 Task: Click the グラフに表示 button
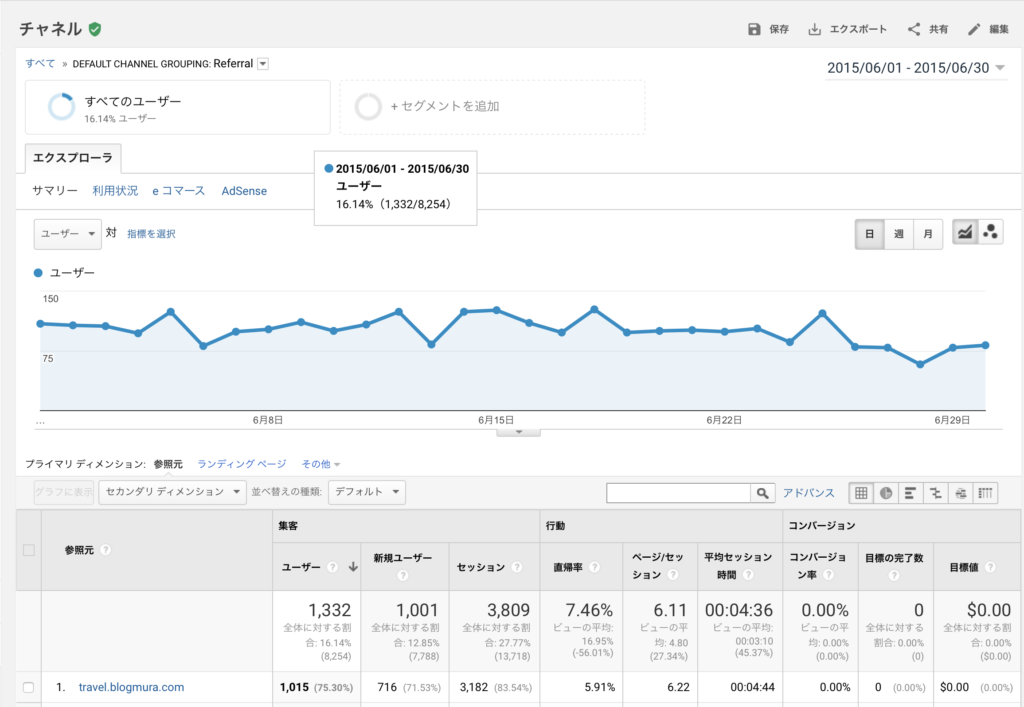coord(64,492)
